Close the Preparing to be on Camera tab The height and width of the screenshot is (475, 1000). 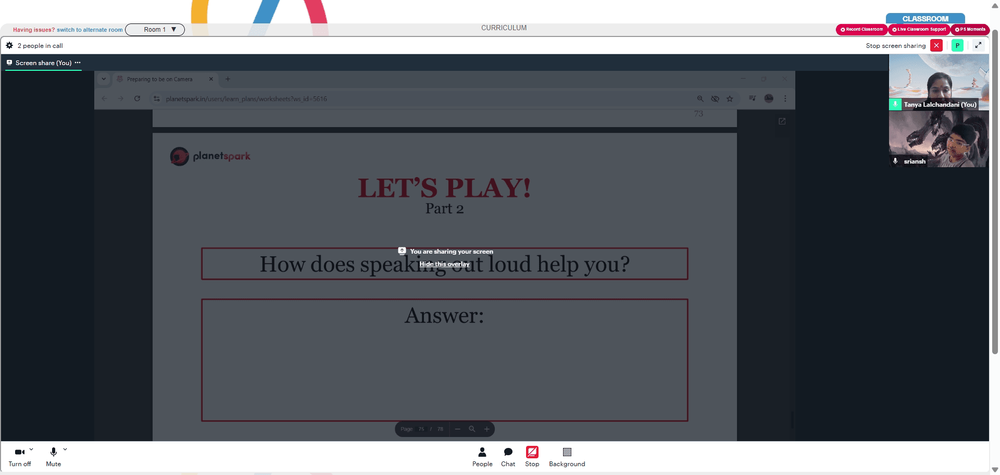[x=211, y=79]
